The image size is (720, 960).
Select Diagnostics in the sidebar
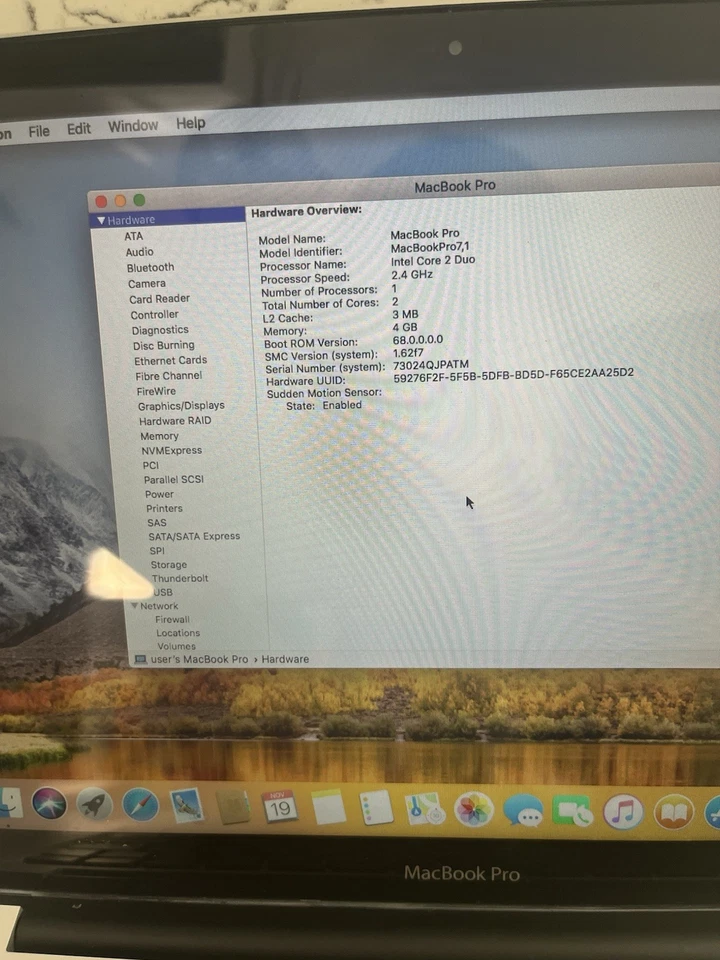(x=160, y=330)
